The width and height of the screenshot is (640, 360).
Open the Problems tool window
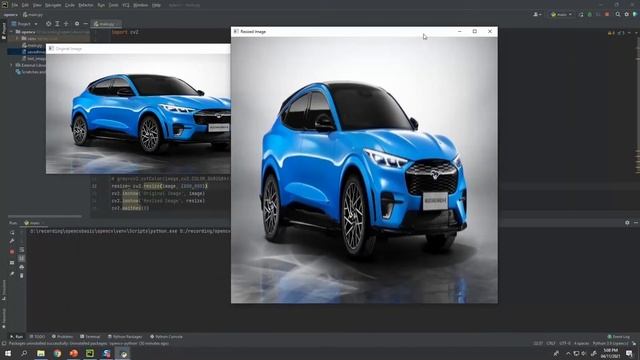[x=62, y=337]
